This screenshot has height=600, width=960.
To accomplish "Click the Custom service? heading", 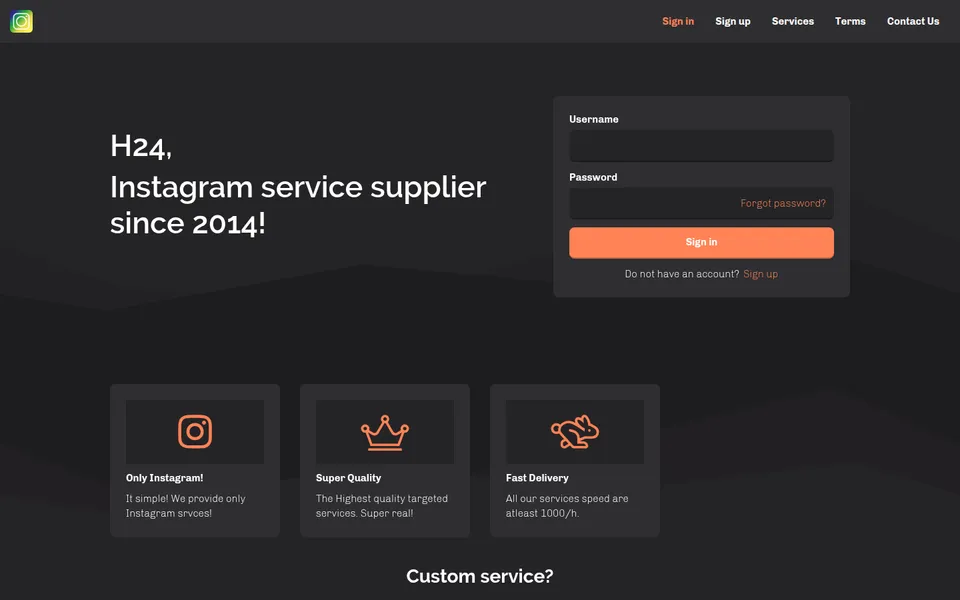I will pyautogui.click(x=480, y=576).
